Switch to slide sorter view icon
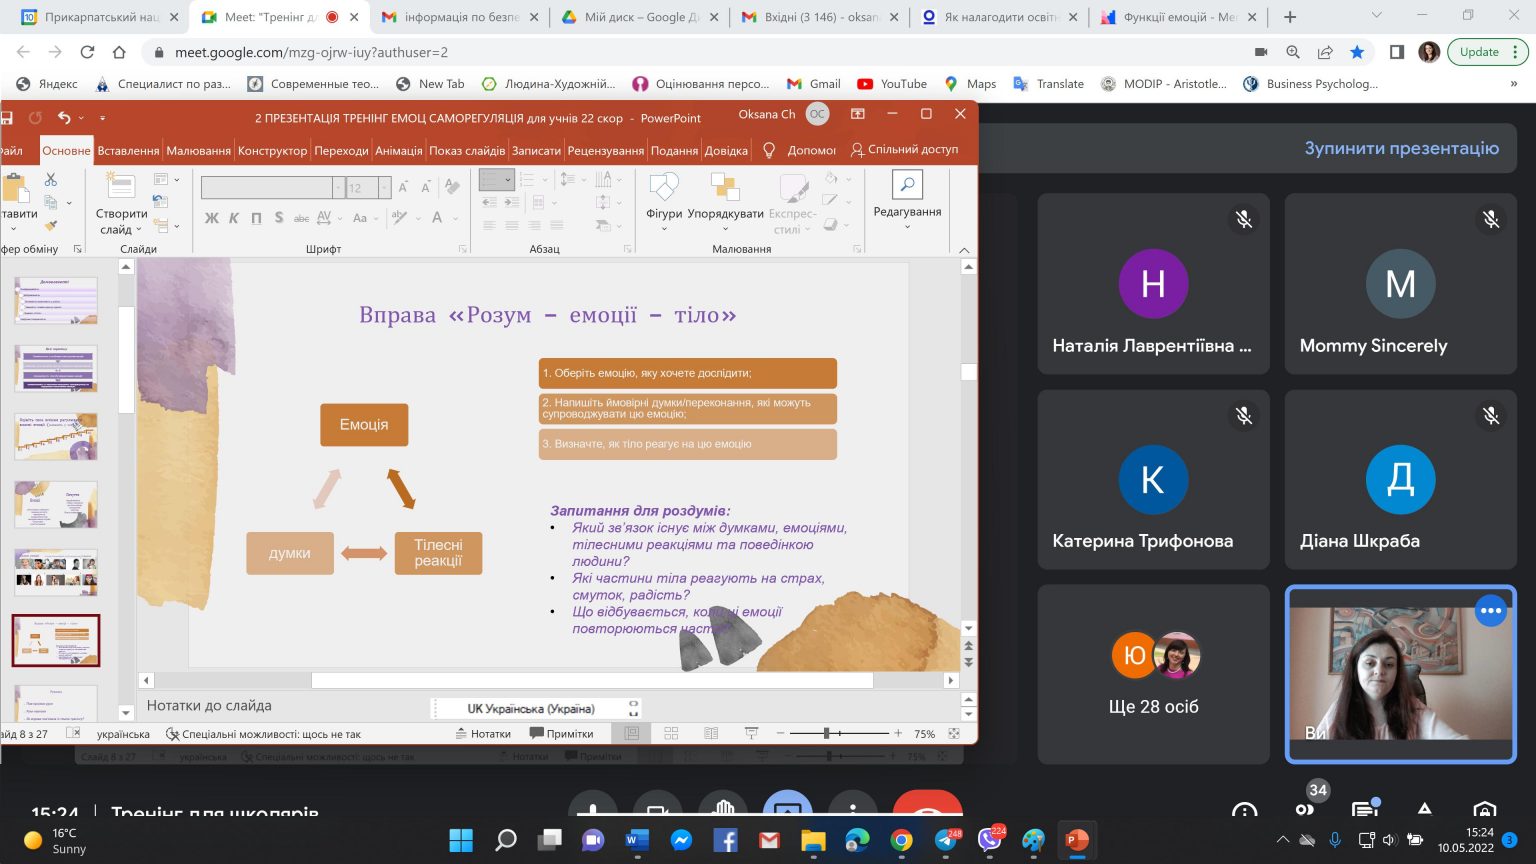This screenshot has height=864, width=1536. 671,734
